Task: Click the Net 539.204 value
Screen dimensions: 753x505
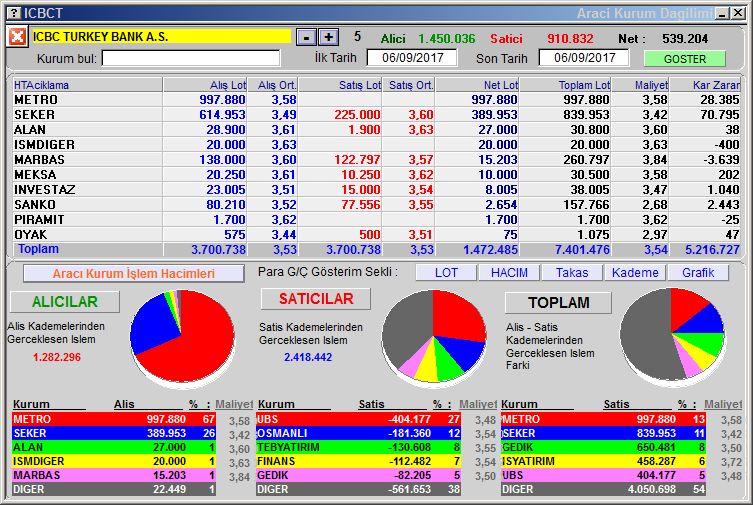Action: [685, 38]
